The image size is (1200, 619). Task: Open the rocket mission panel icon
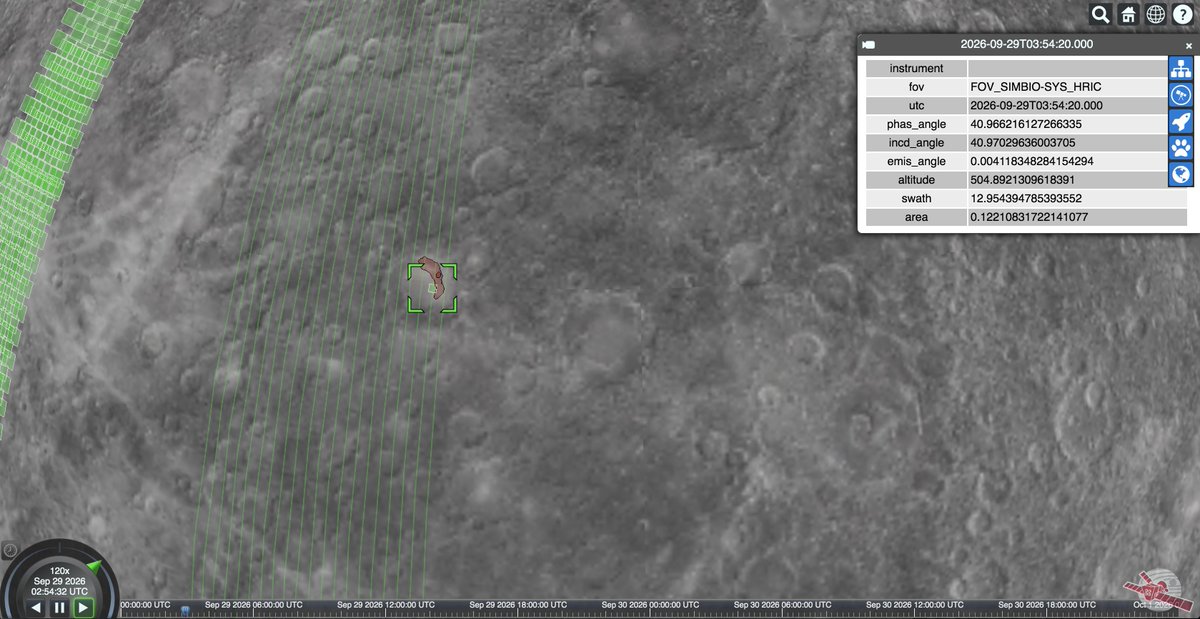1181,121
